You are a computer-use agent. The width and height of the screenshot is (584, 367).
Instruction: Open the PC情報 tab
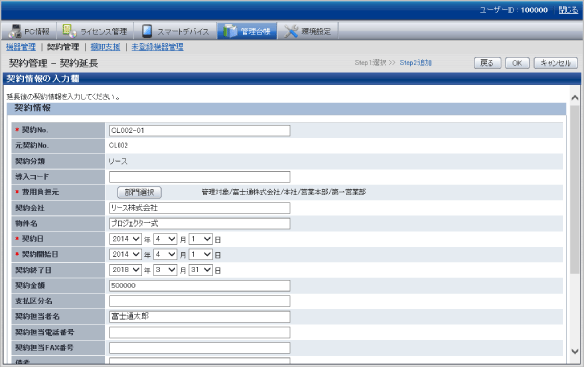[x=29, y=31]
